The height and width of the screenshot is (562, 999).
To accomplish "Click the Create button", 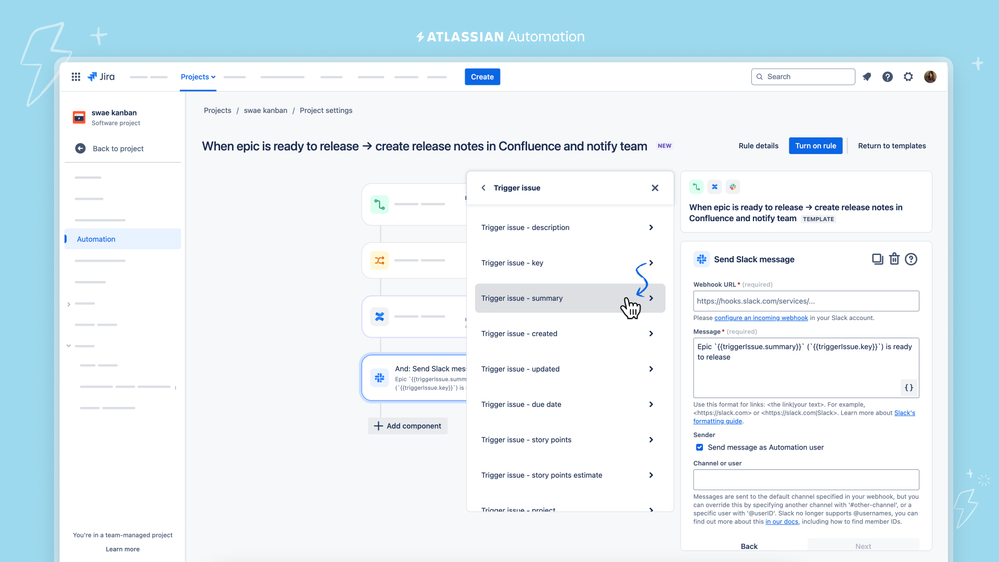I will click(x=482, y=77).
